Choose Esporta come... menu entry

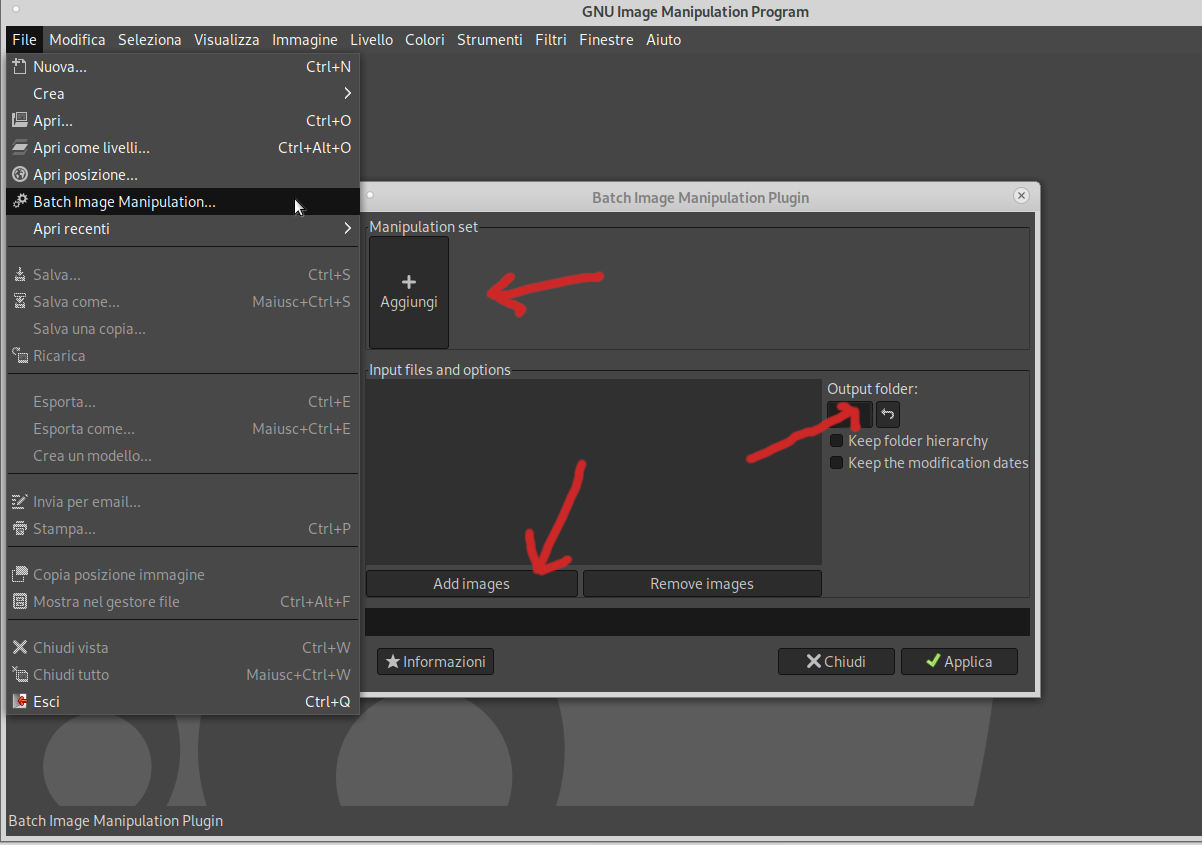click(x=182, y=429)
